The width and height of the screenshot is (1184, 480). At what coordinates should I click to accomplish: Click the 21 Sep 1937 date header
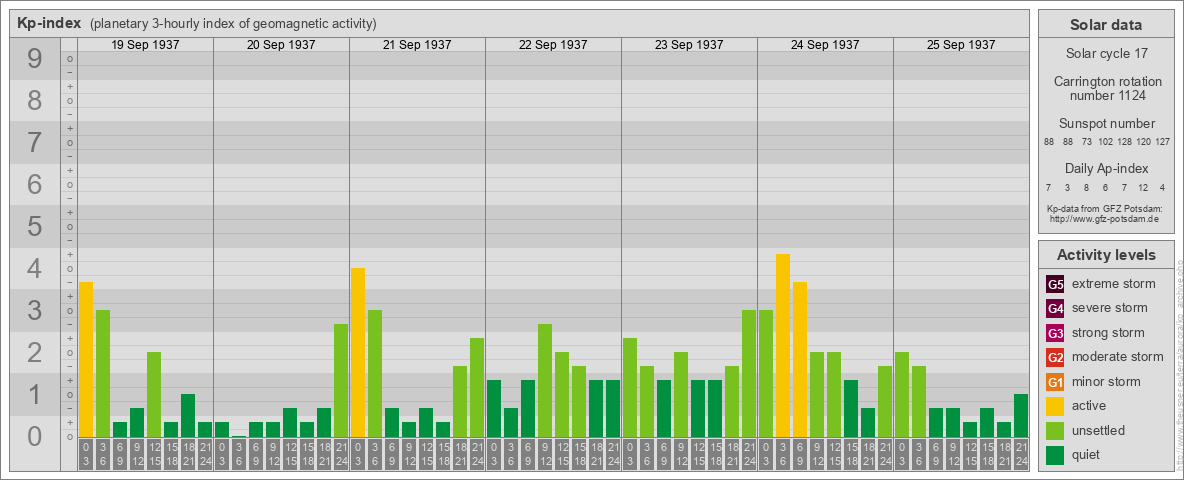(417, 45)
